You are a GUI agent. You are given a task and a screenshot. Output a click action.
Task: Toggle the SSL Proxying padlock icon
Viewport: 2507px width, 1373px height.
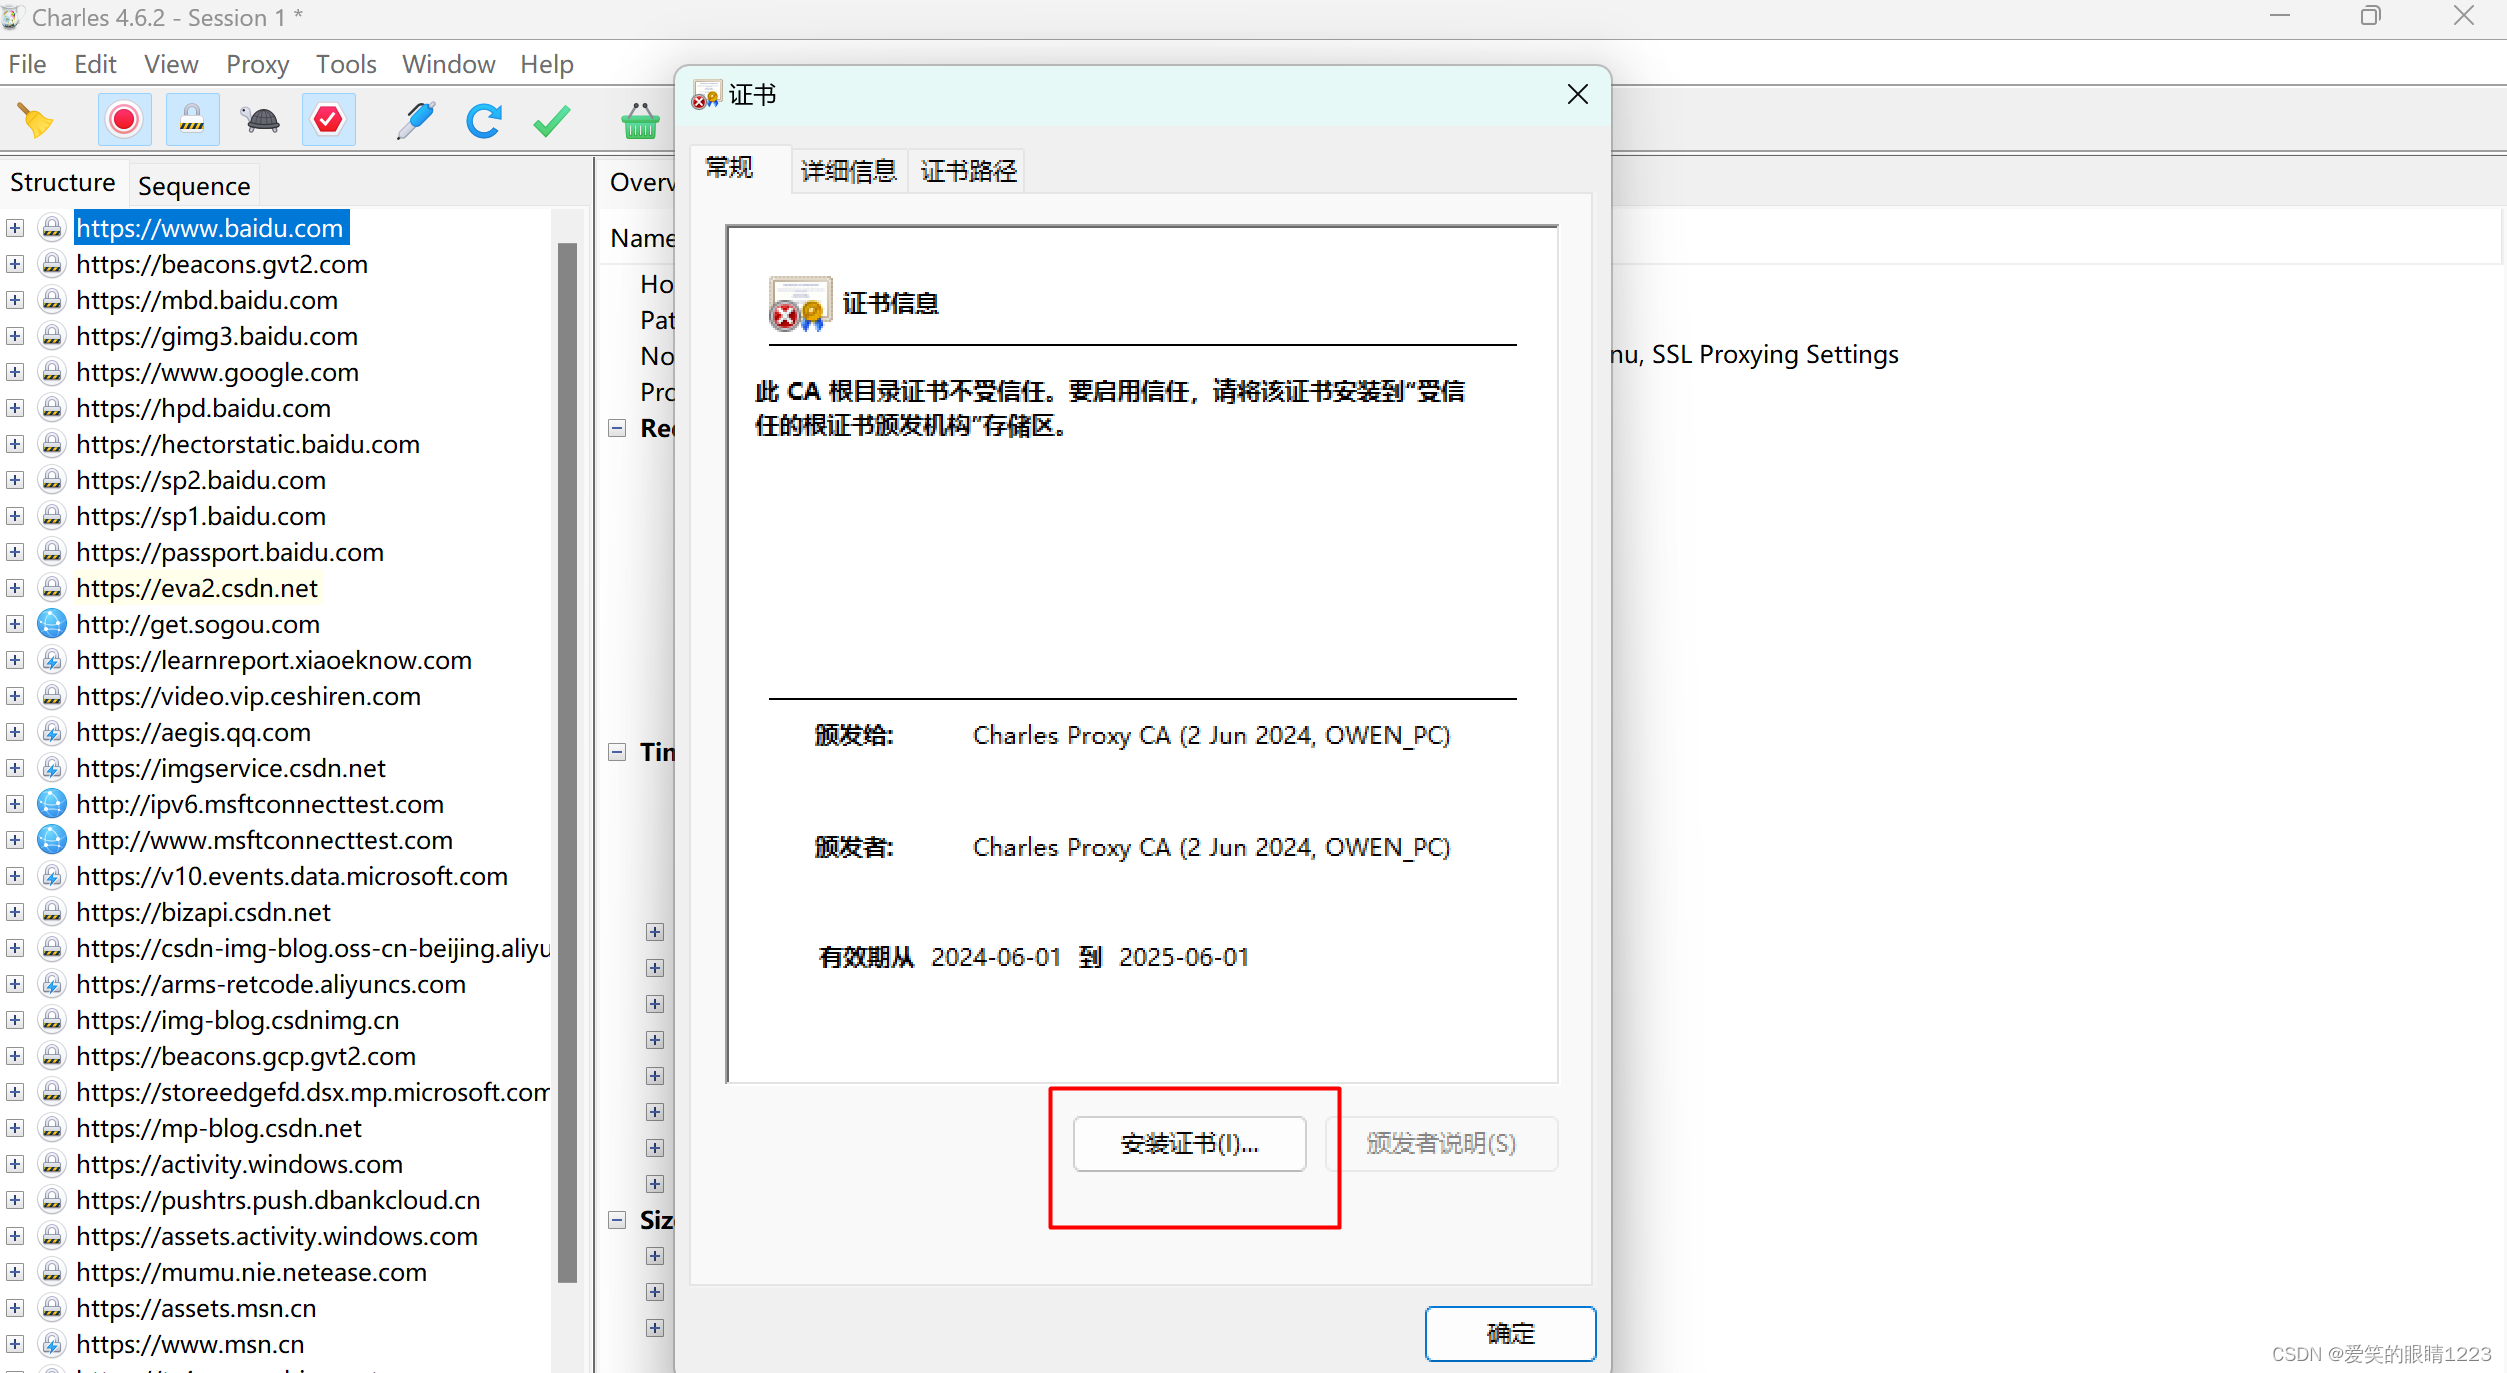[x=192, y=121]
